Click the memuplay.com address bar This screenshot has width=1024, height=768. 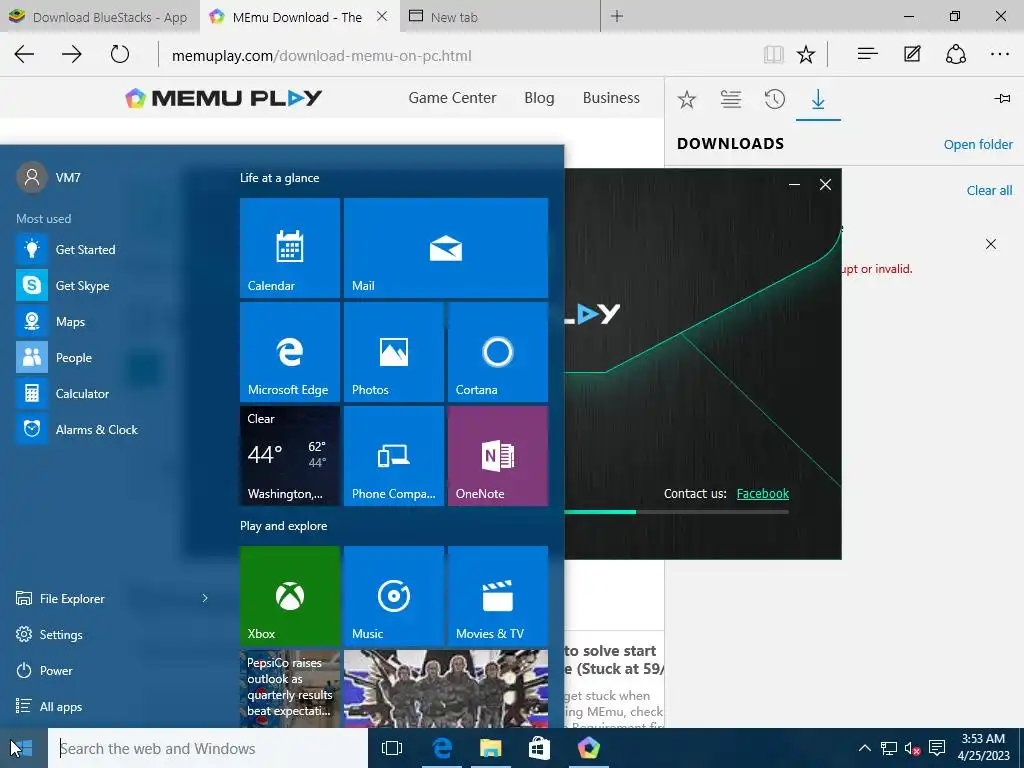[457, 56]
